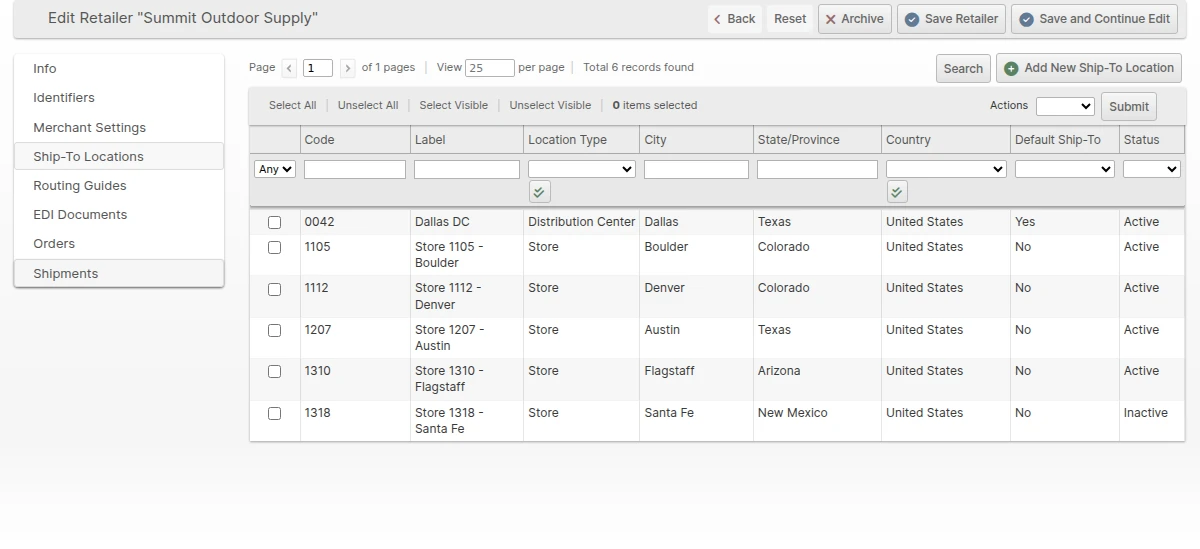Sort by State/Province column header

click(817, 140)
